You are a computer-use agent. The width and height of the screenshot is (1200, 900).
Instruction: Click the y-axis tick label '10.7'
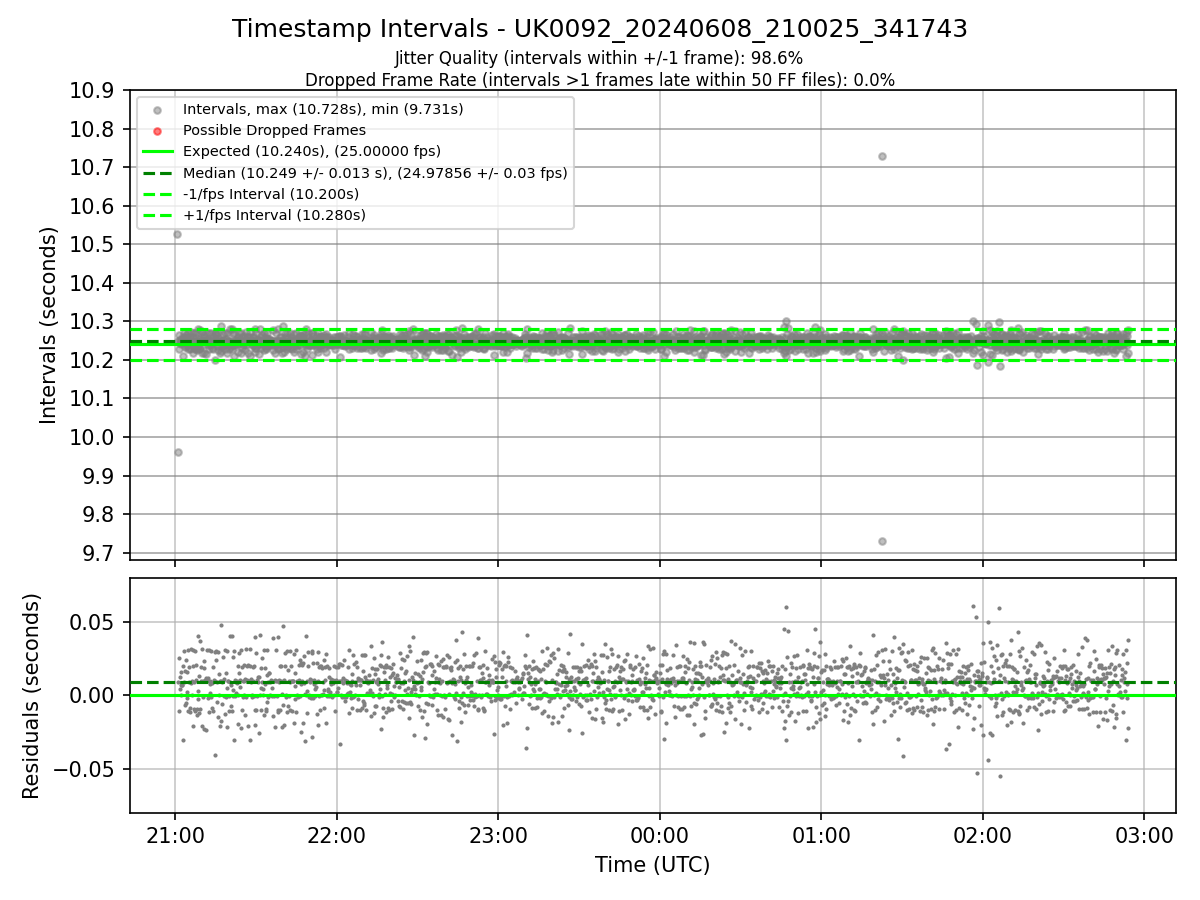coord(91,168)
